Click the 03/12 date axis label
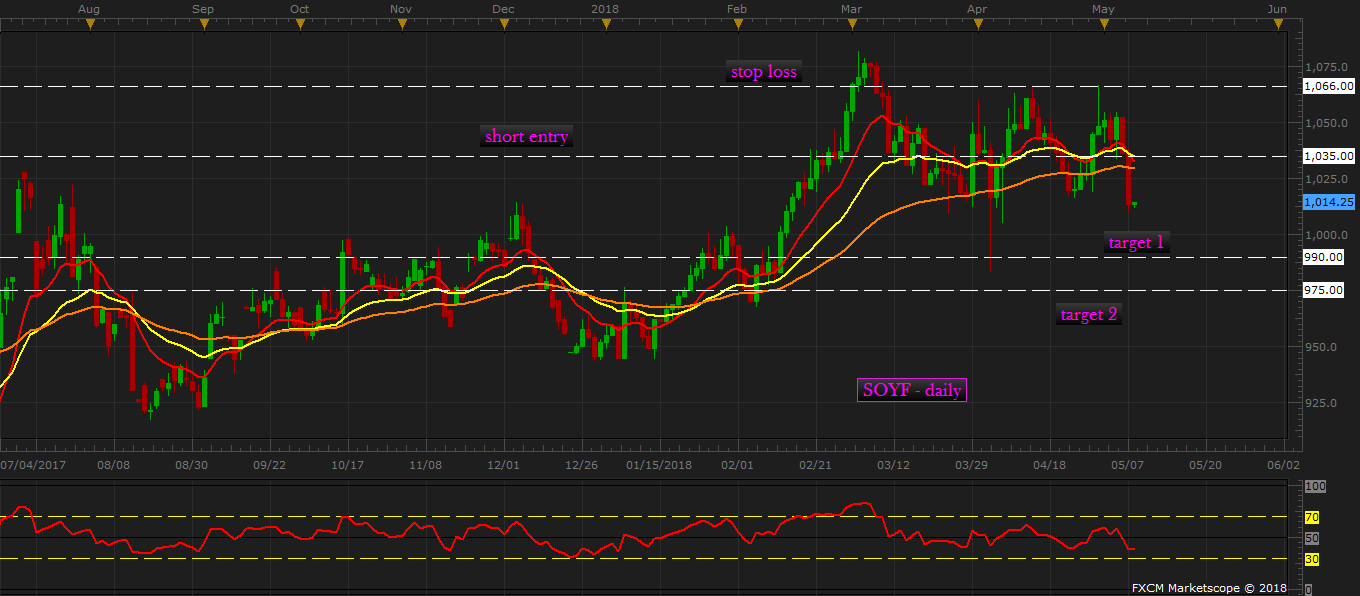 click(x=893, y=465)
